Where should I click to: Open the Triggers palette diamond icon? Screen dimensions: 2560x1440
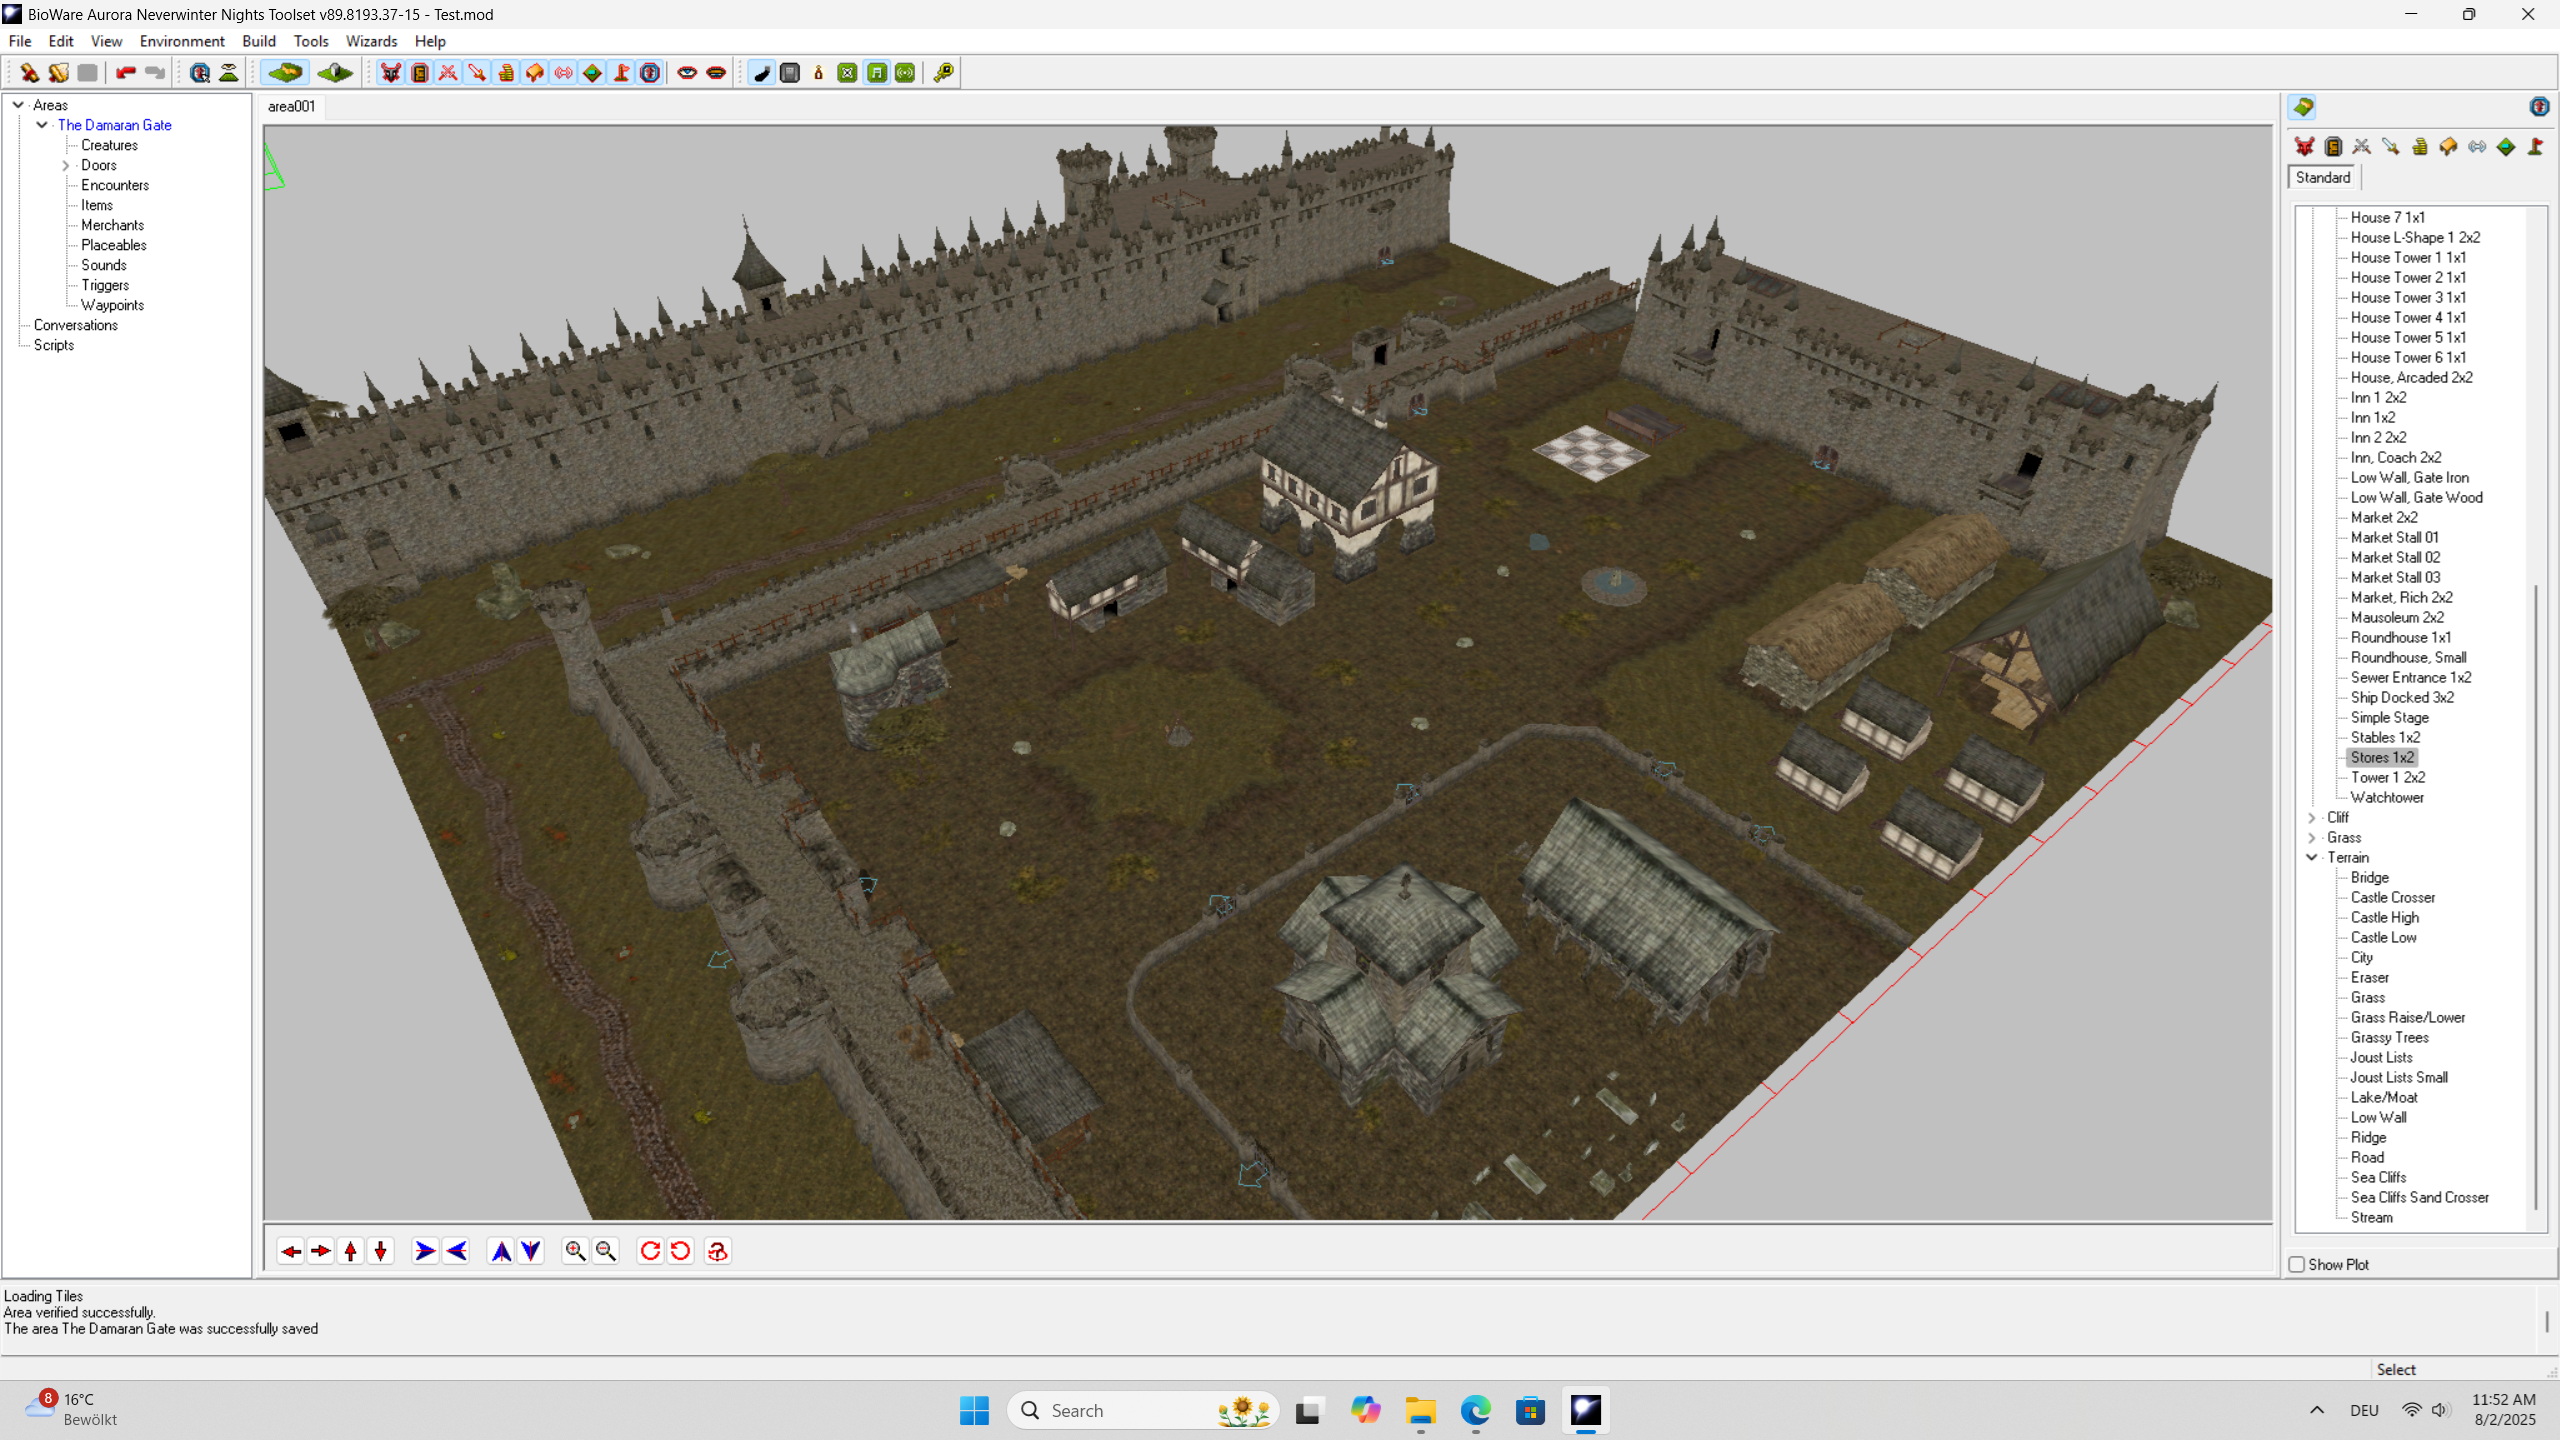[2506, 147]
